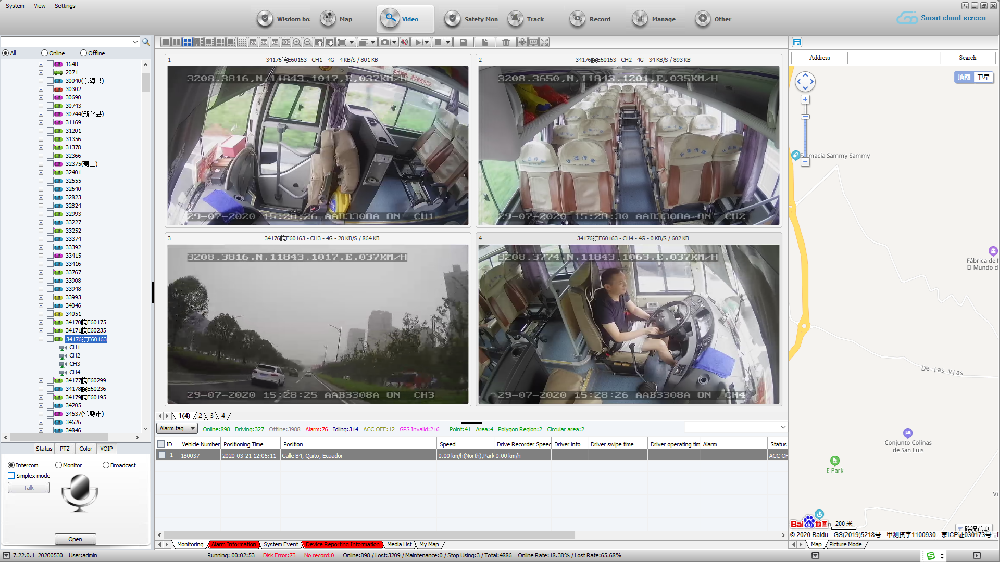Open the Wisdom board module icon
This screenshot has height=562, width=1000.
pos(265,18)
